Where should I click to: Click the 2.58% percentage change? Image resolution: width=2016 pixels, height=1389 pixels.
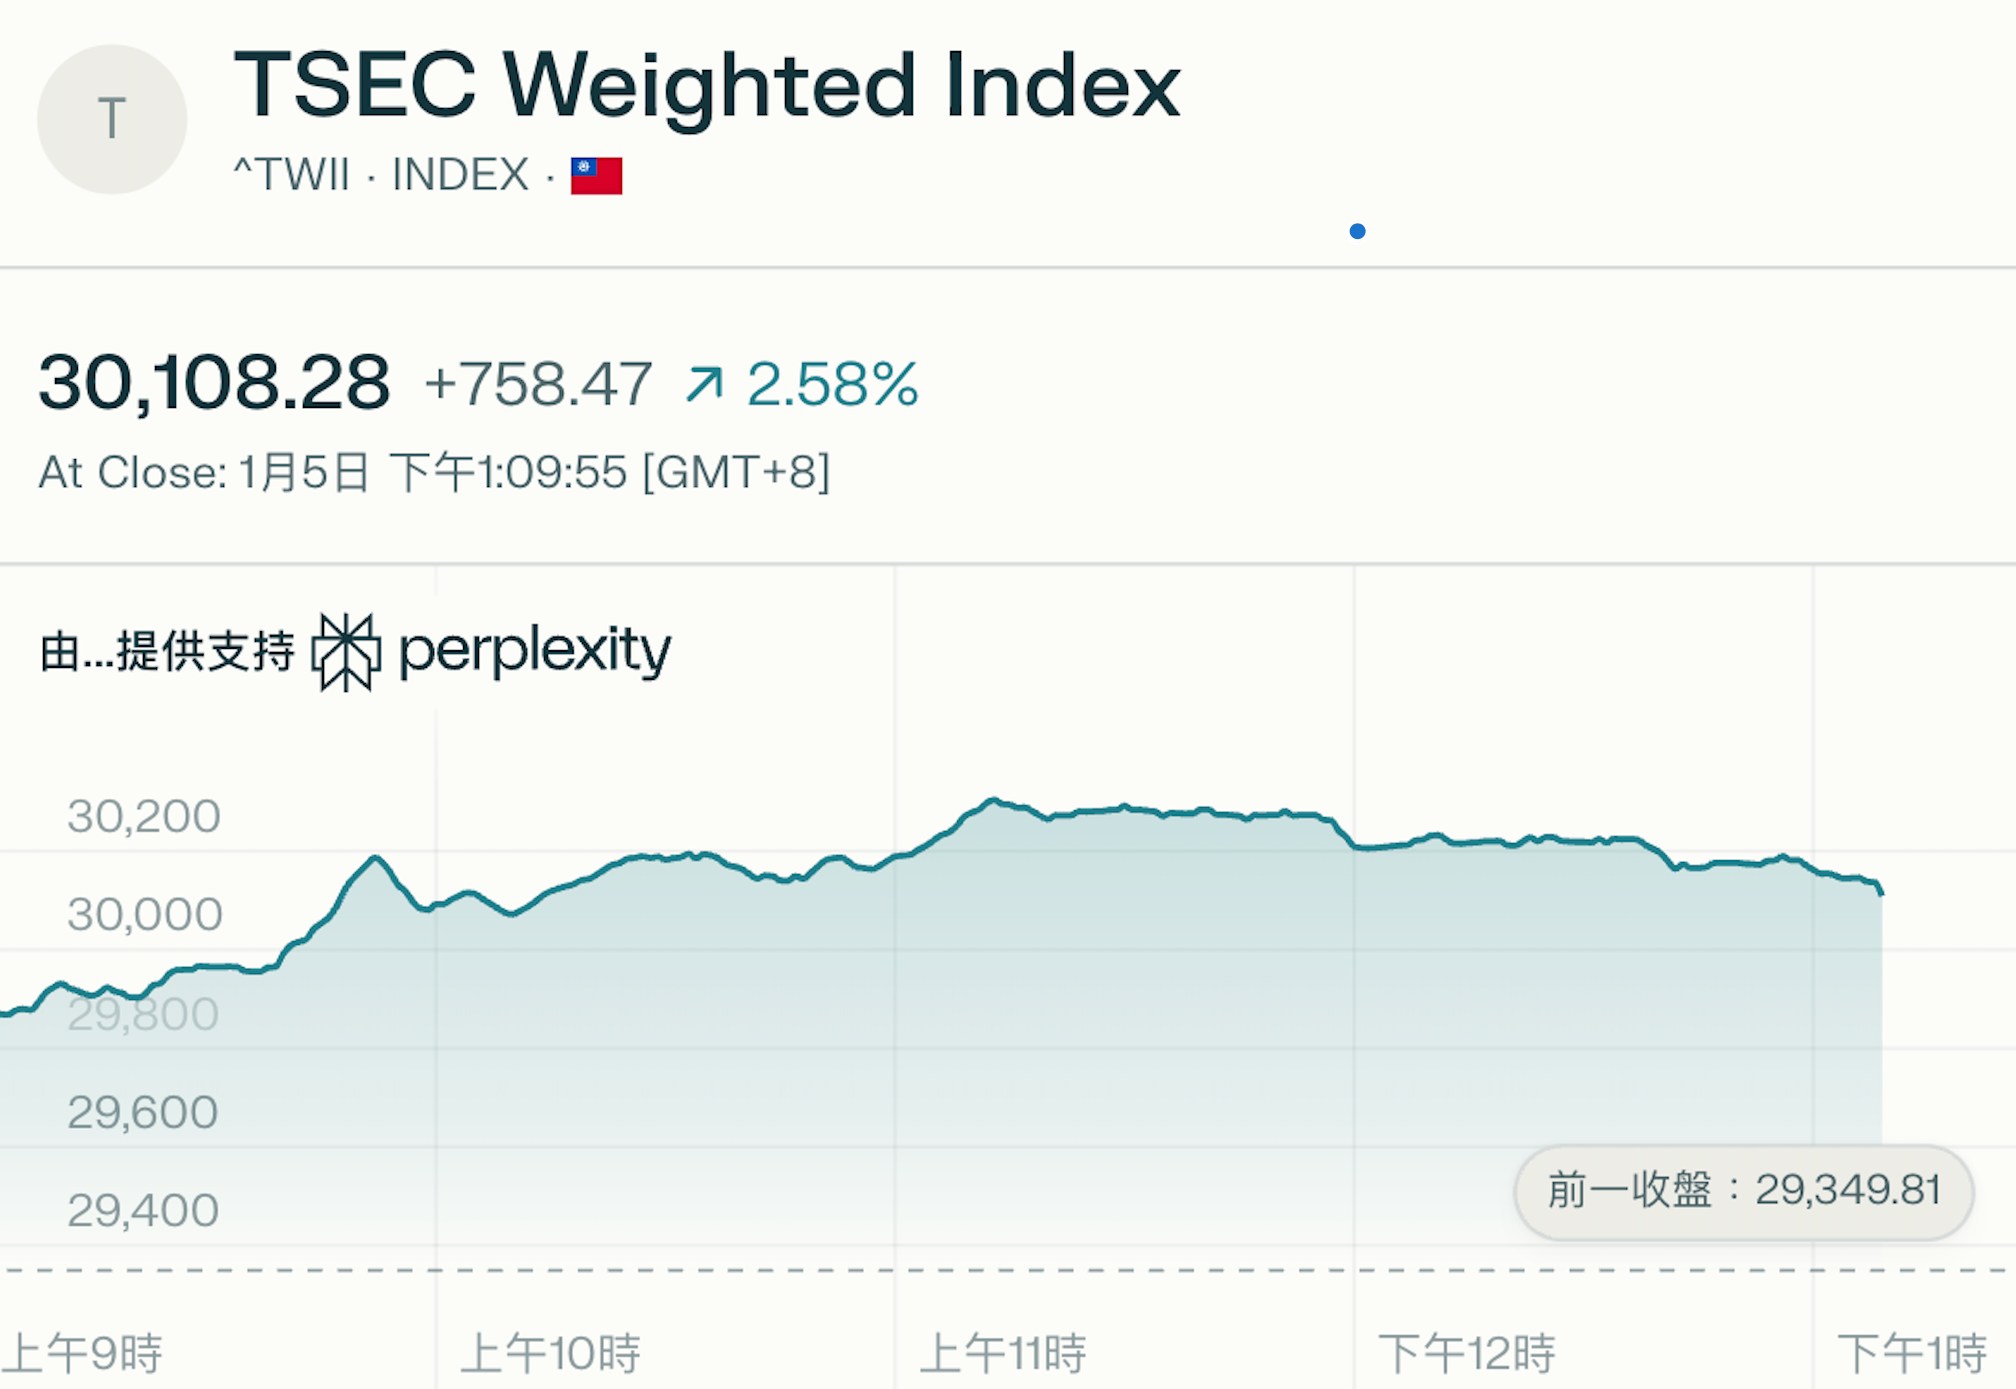(x=832, y=384)
